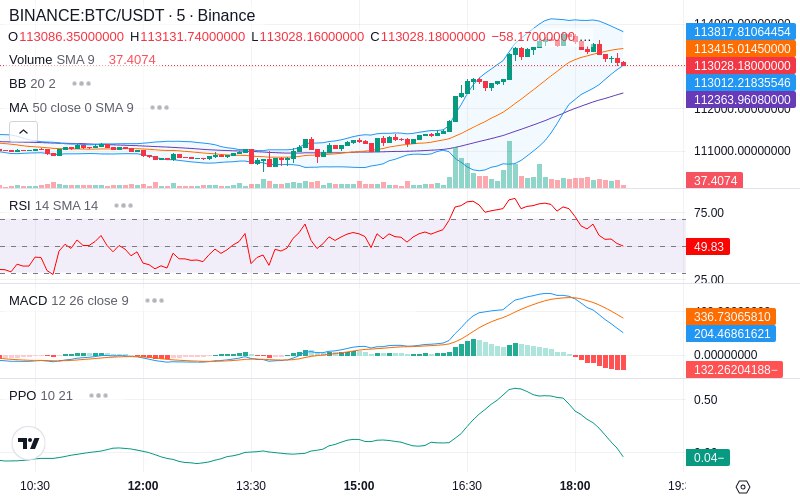Click the 16:30 time axis label
Image resolution: width=800 pixels, height=500 pixels.
467,486
